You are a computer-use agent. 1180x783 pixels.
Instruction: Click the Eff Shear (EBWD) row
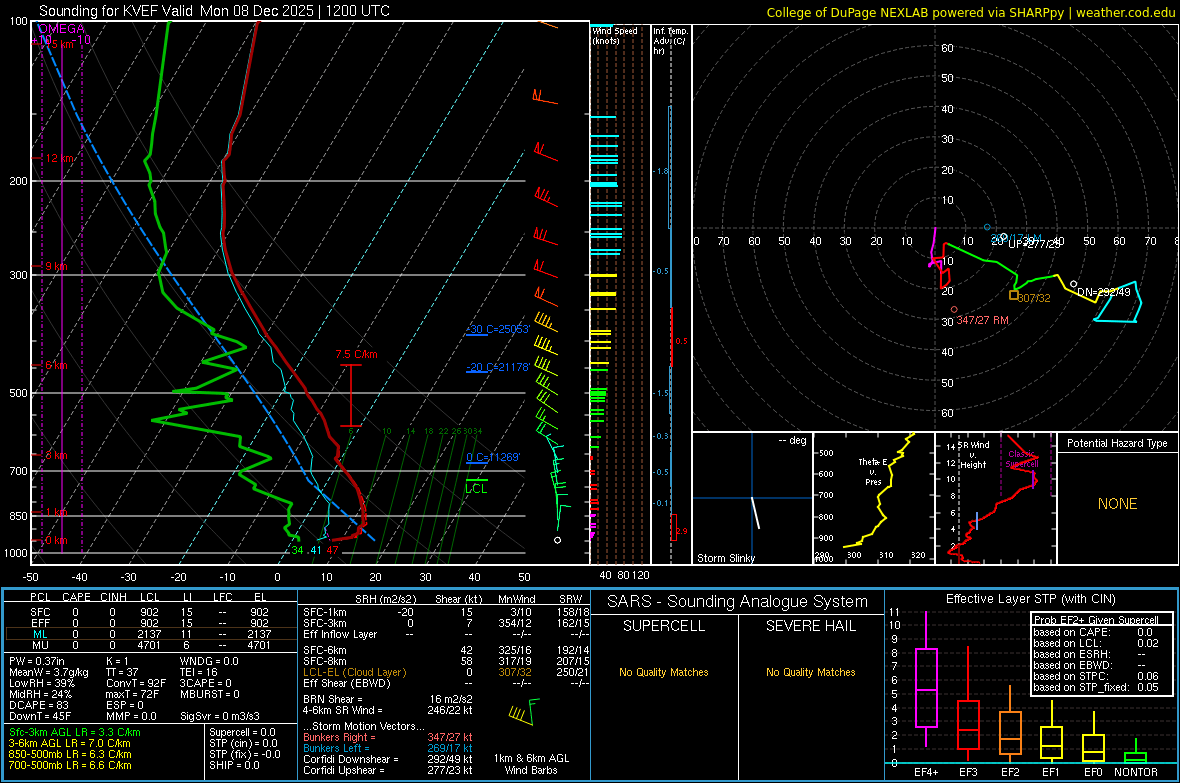pos(446,684)
